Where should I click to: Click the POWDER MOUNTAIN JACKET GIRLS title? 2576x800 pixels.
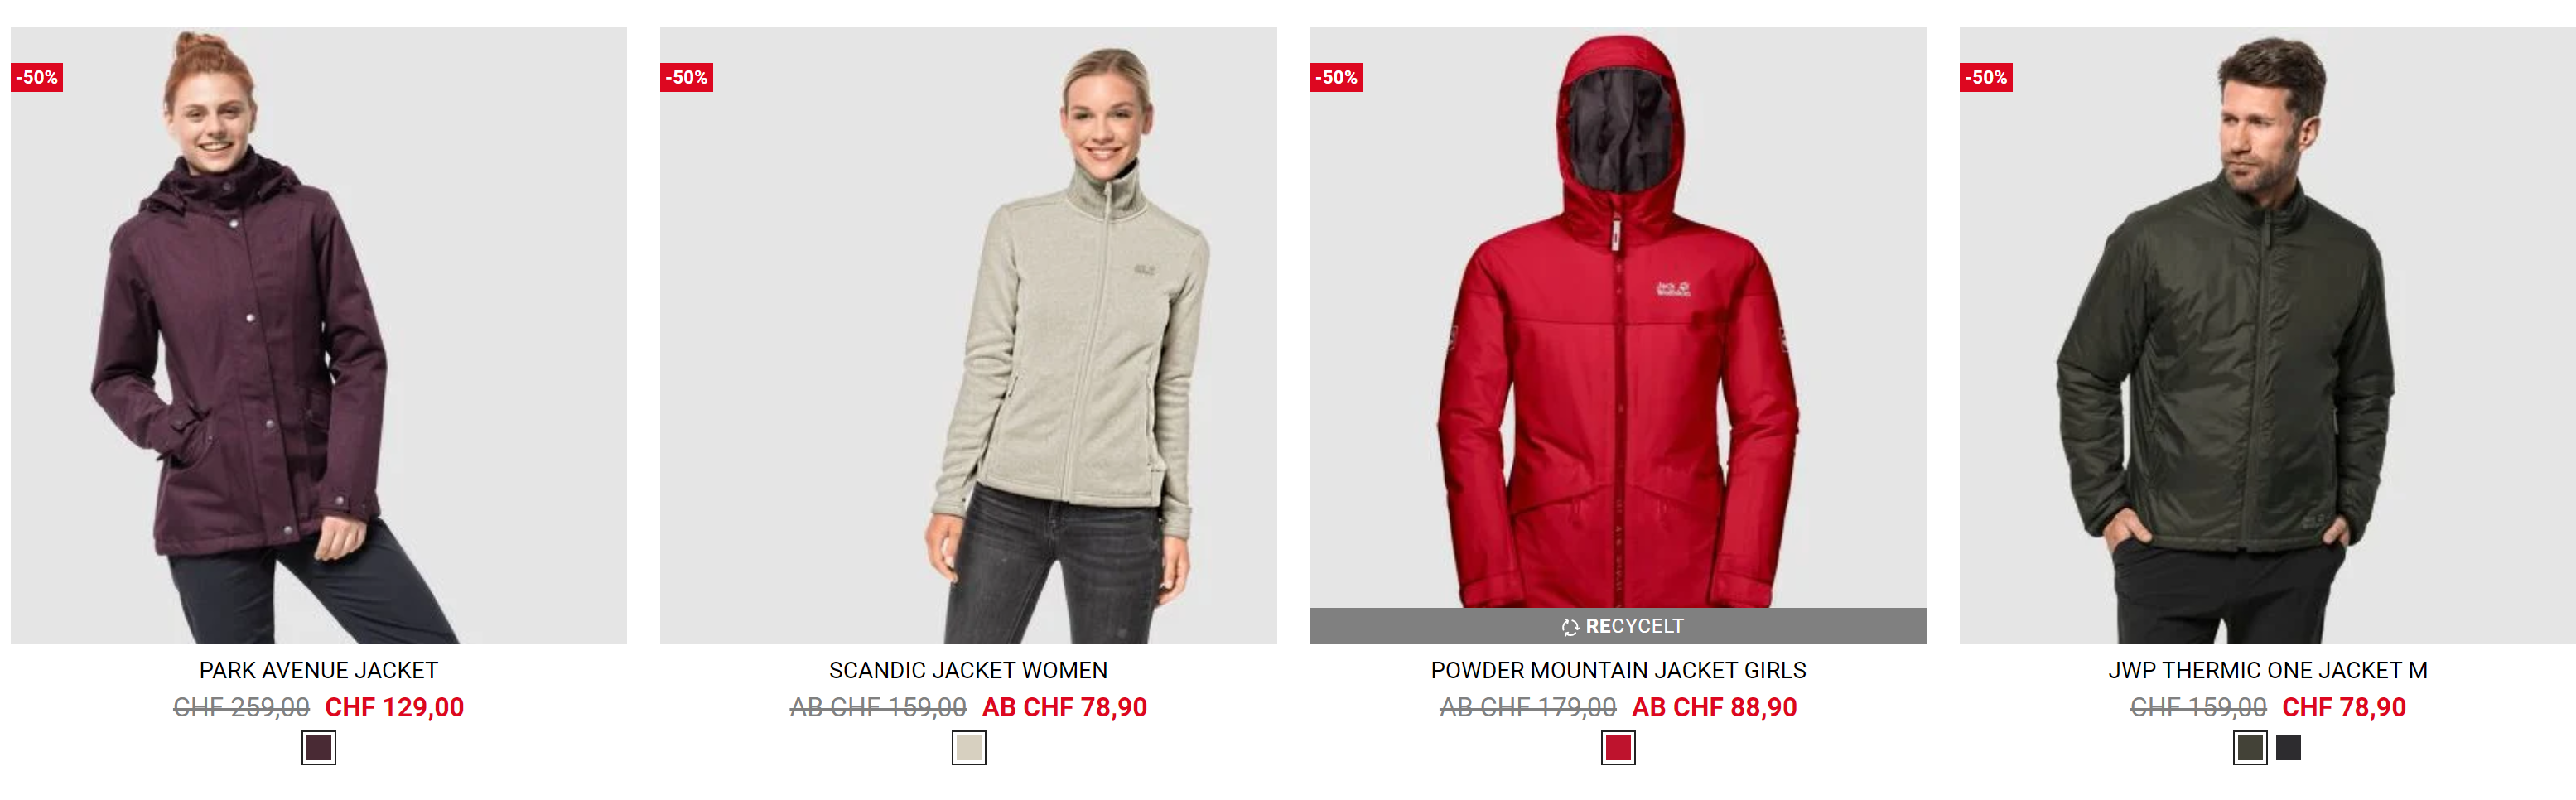tap(1618, 670)
